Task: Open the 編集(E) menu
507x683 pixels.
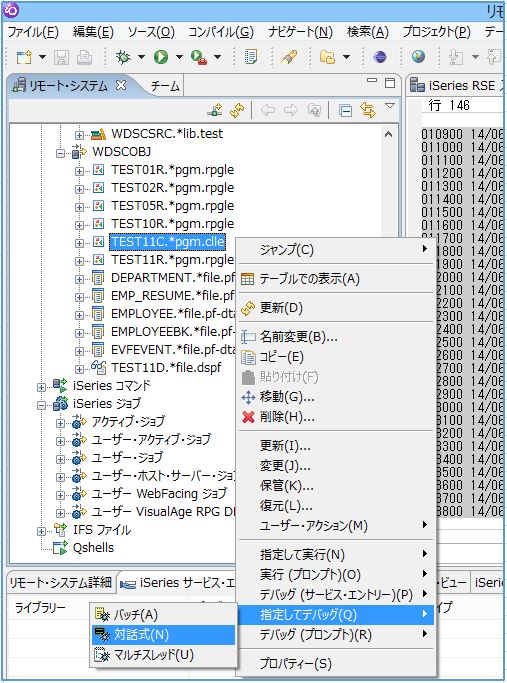Action: (93, 32)
